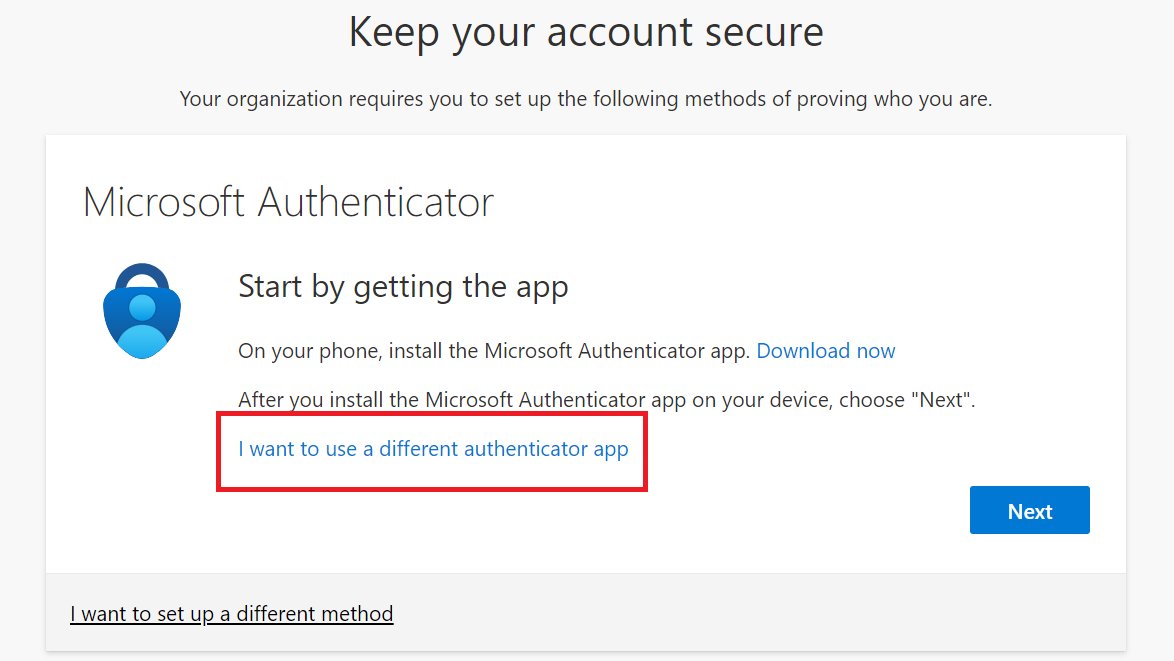Click the Keep your account secure heading
Image resolution: width=1174 pixels, height=661 pixels.
585,32
